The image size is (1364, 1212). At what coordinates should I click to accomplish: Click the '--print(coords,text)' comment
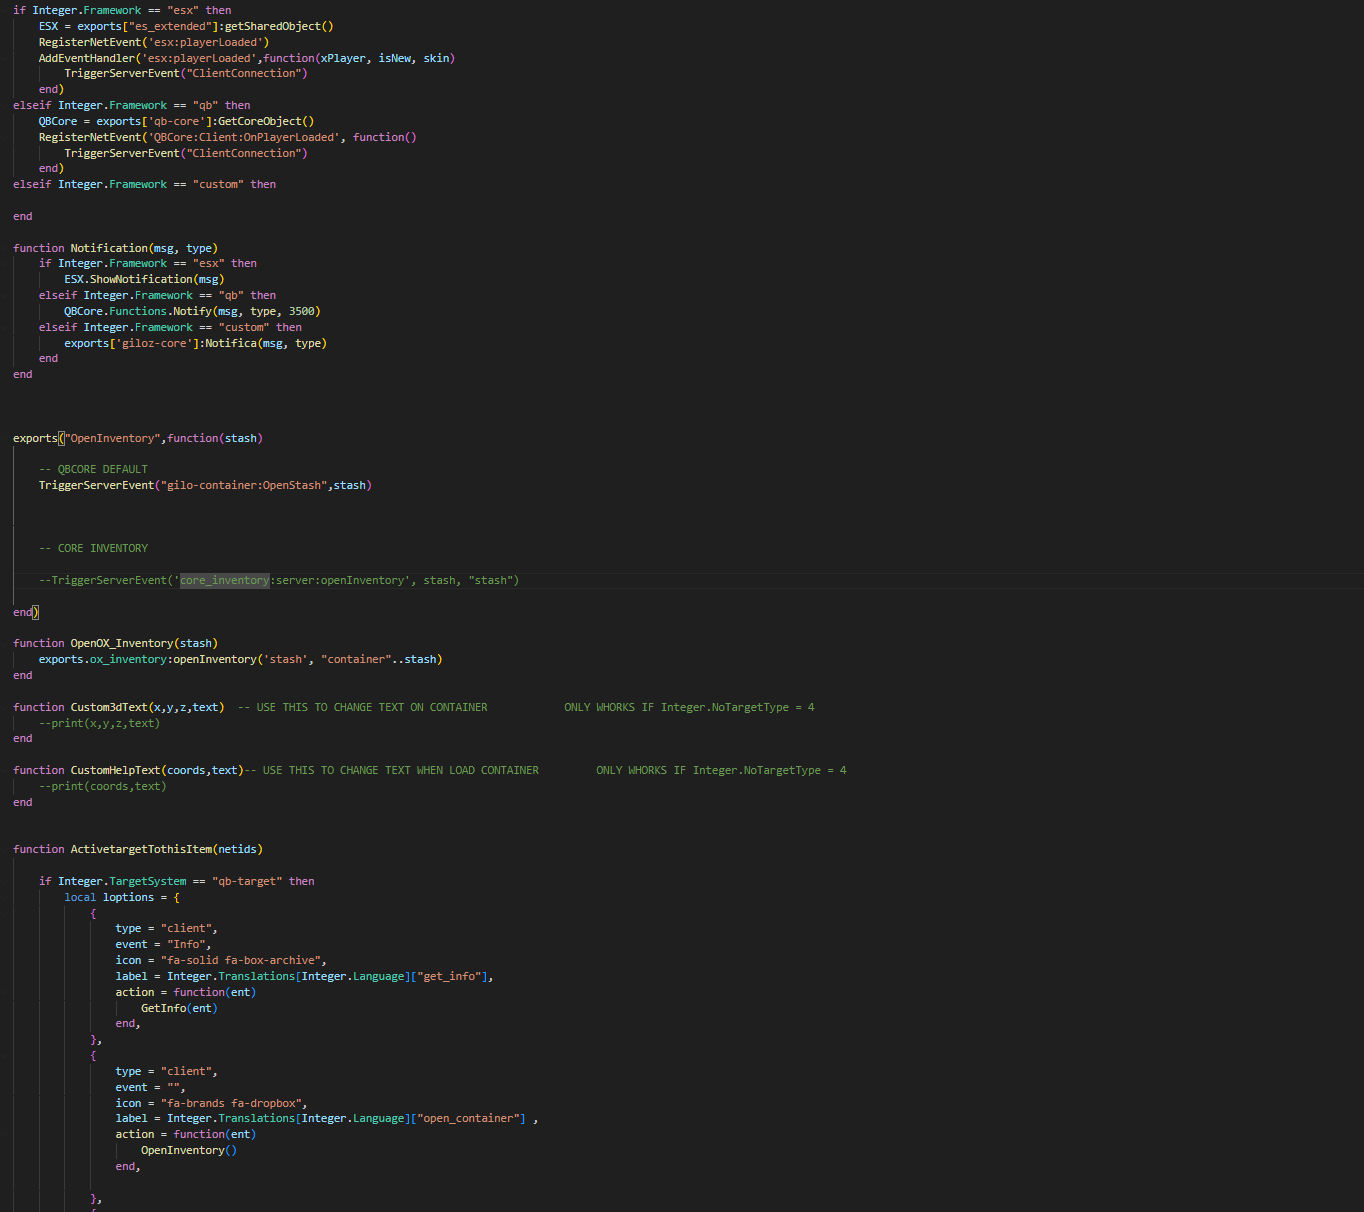tap(103, 786)
